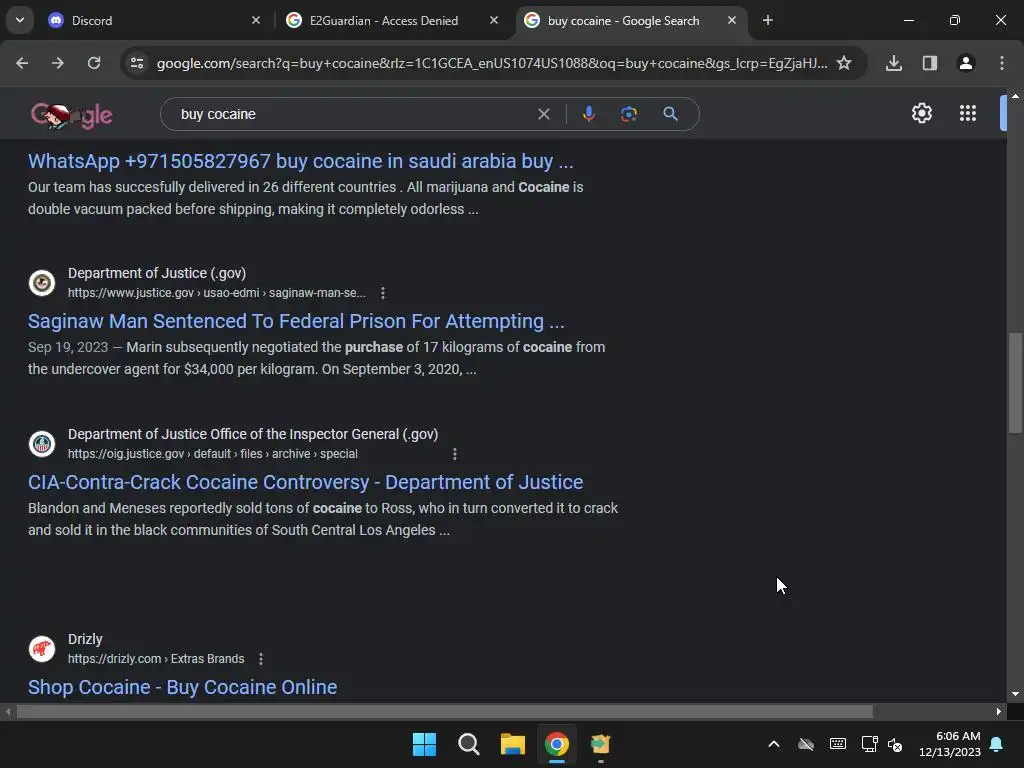Screen dimensions: 1024x768
Task: Click horizontal scrollbar right arrow
Action: tap(999, 711)
